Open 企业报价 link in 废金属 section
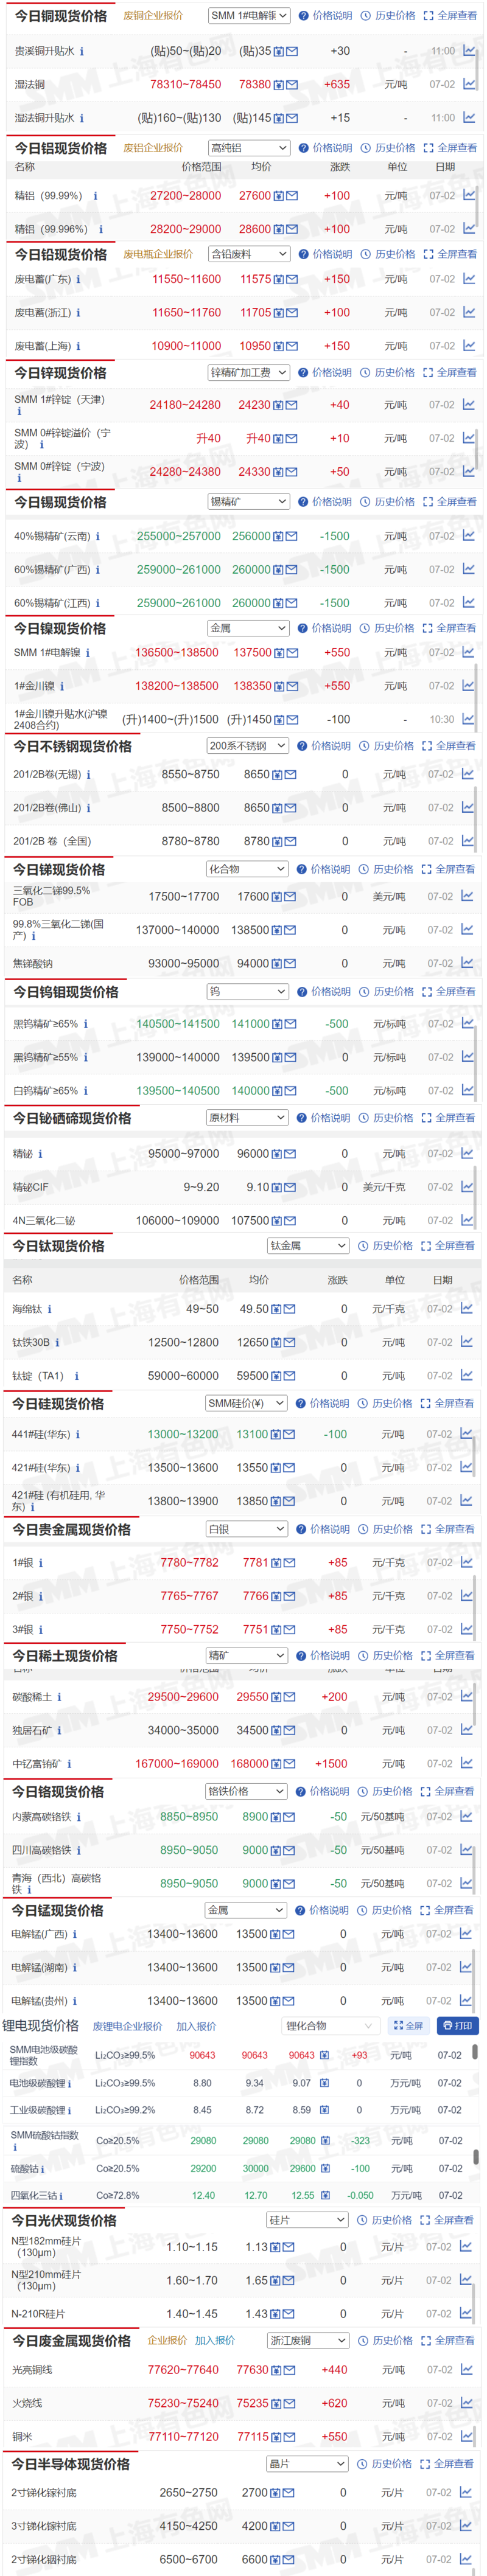 (167, 2340)
